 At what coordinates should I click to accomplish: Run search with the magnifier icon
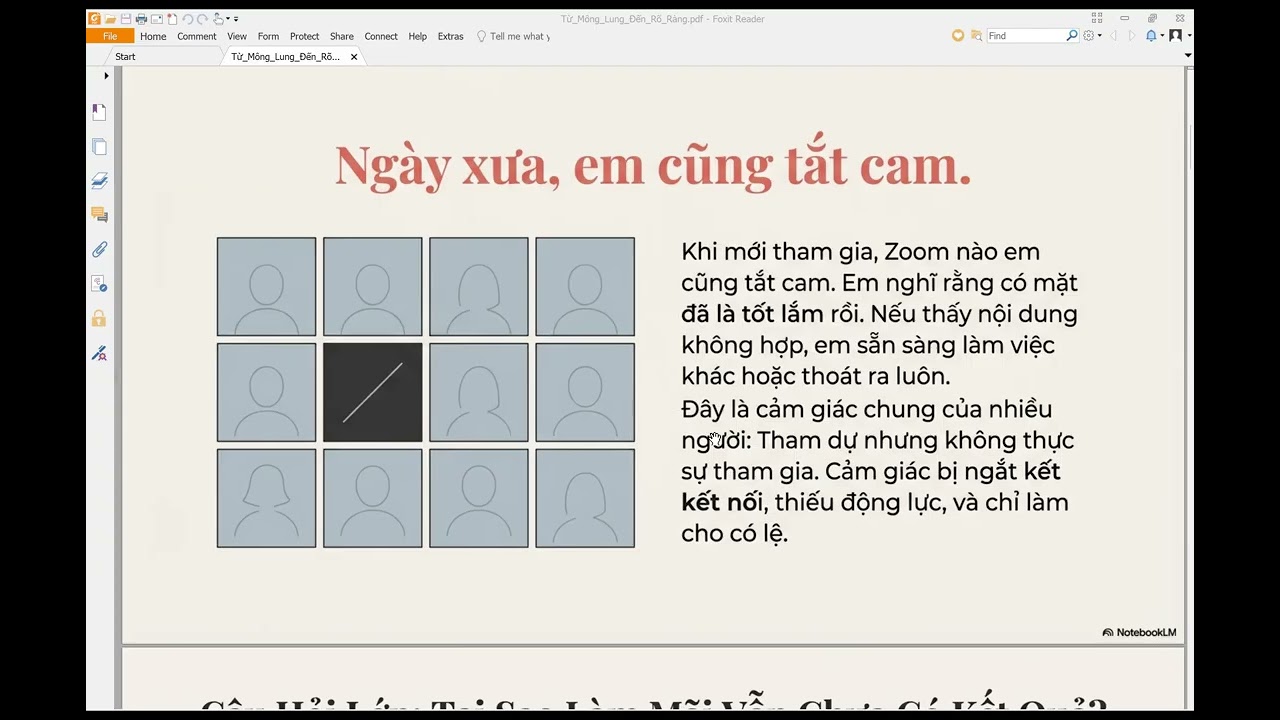[1072, 36]
